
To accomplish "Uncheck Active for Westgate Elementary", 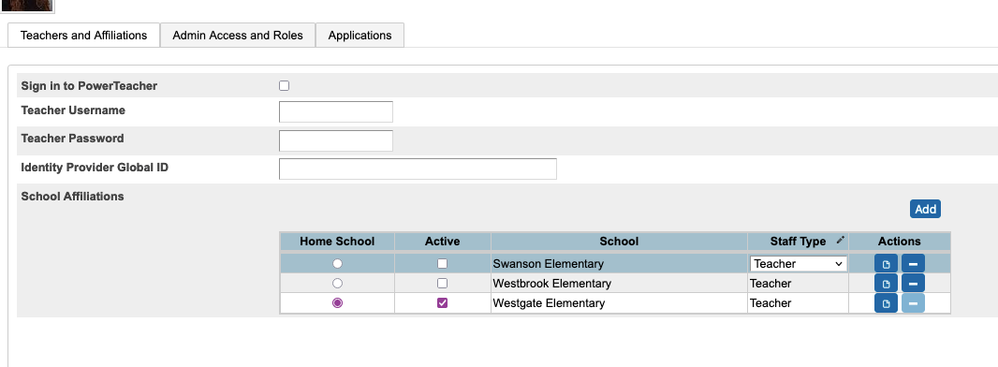I will click(x=442, y=303).
